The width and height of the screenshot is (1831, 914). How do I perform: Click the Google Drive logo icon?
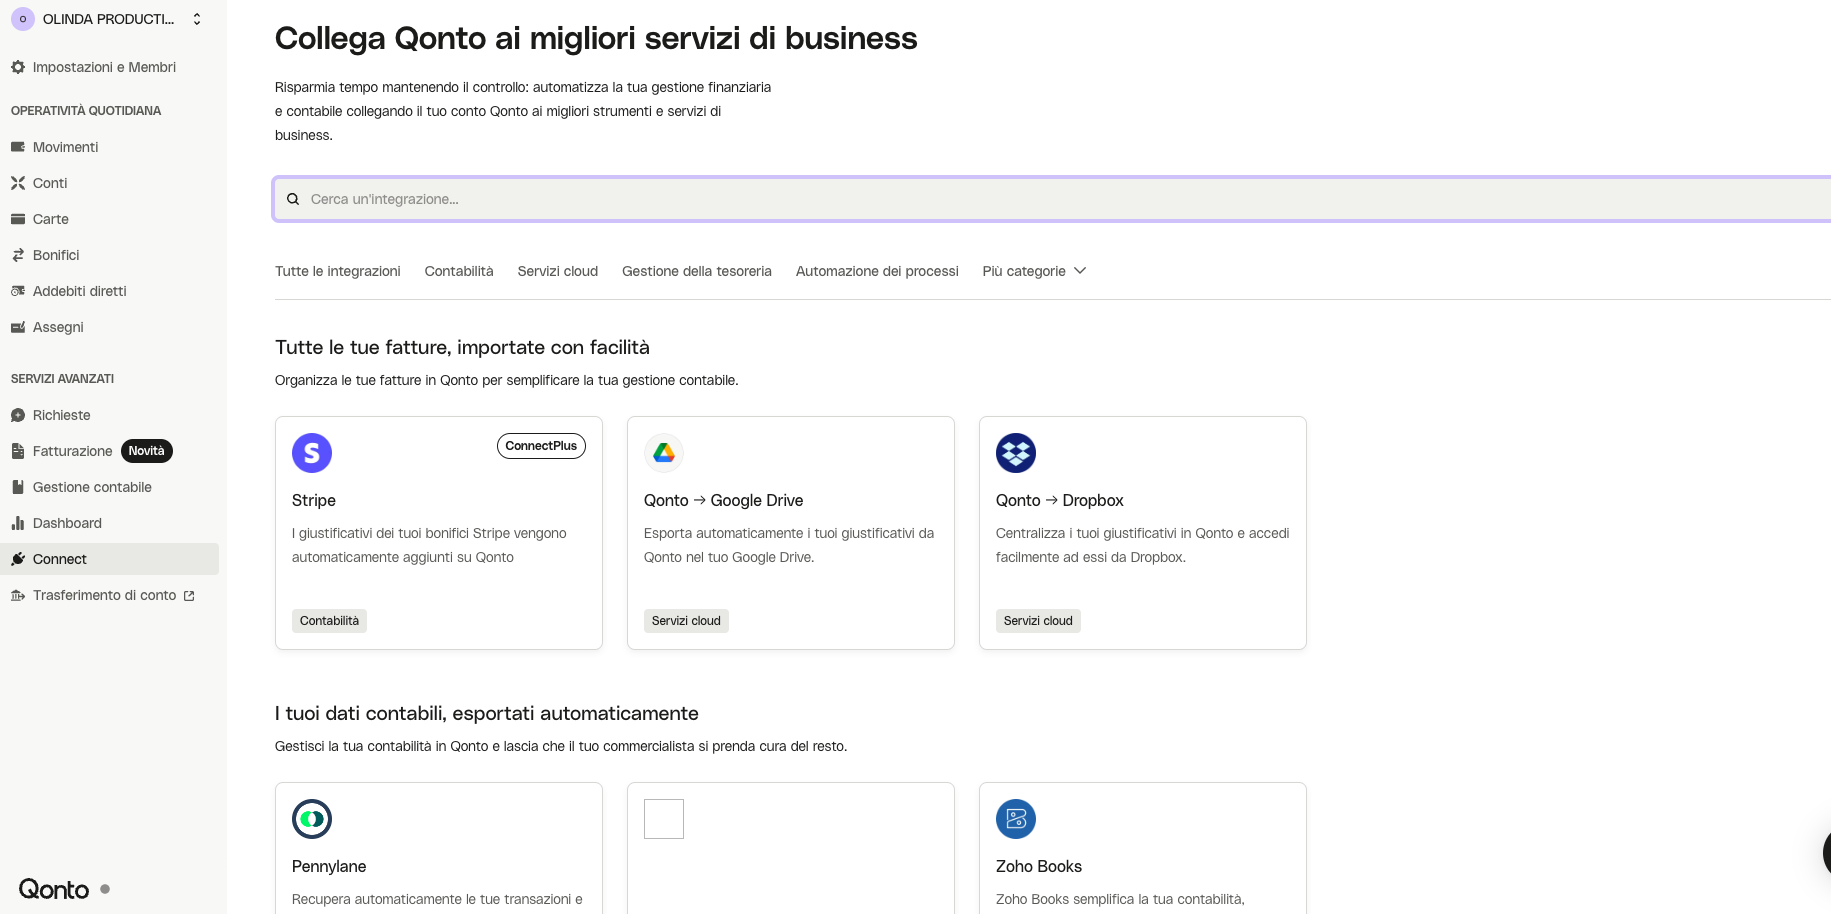pyautogui.click(x=664, y=453)
